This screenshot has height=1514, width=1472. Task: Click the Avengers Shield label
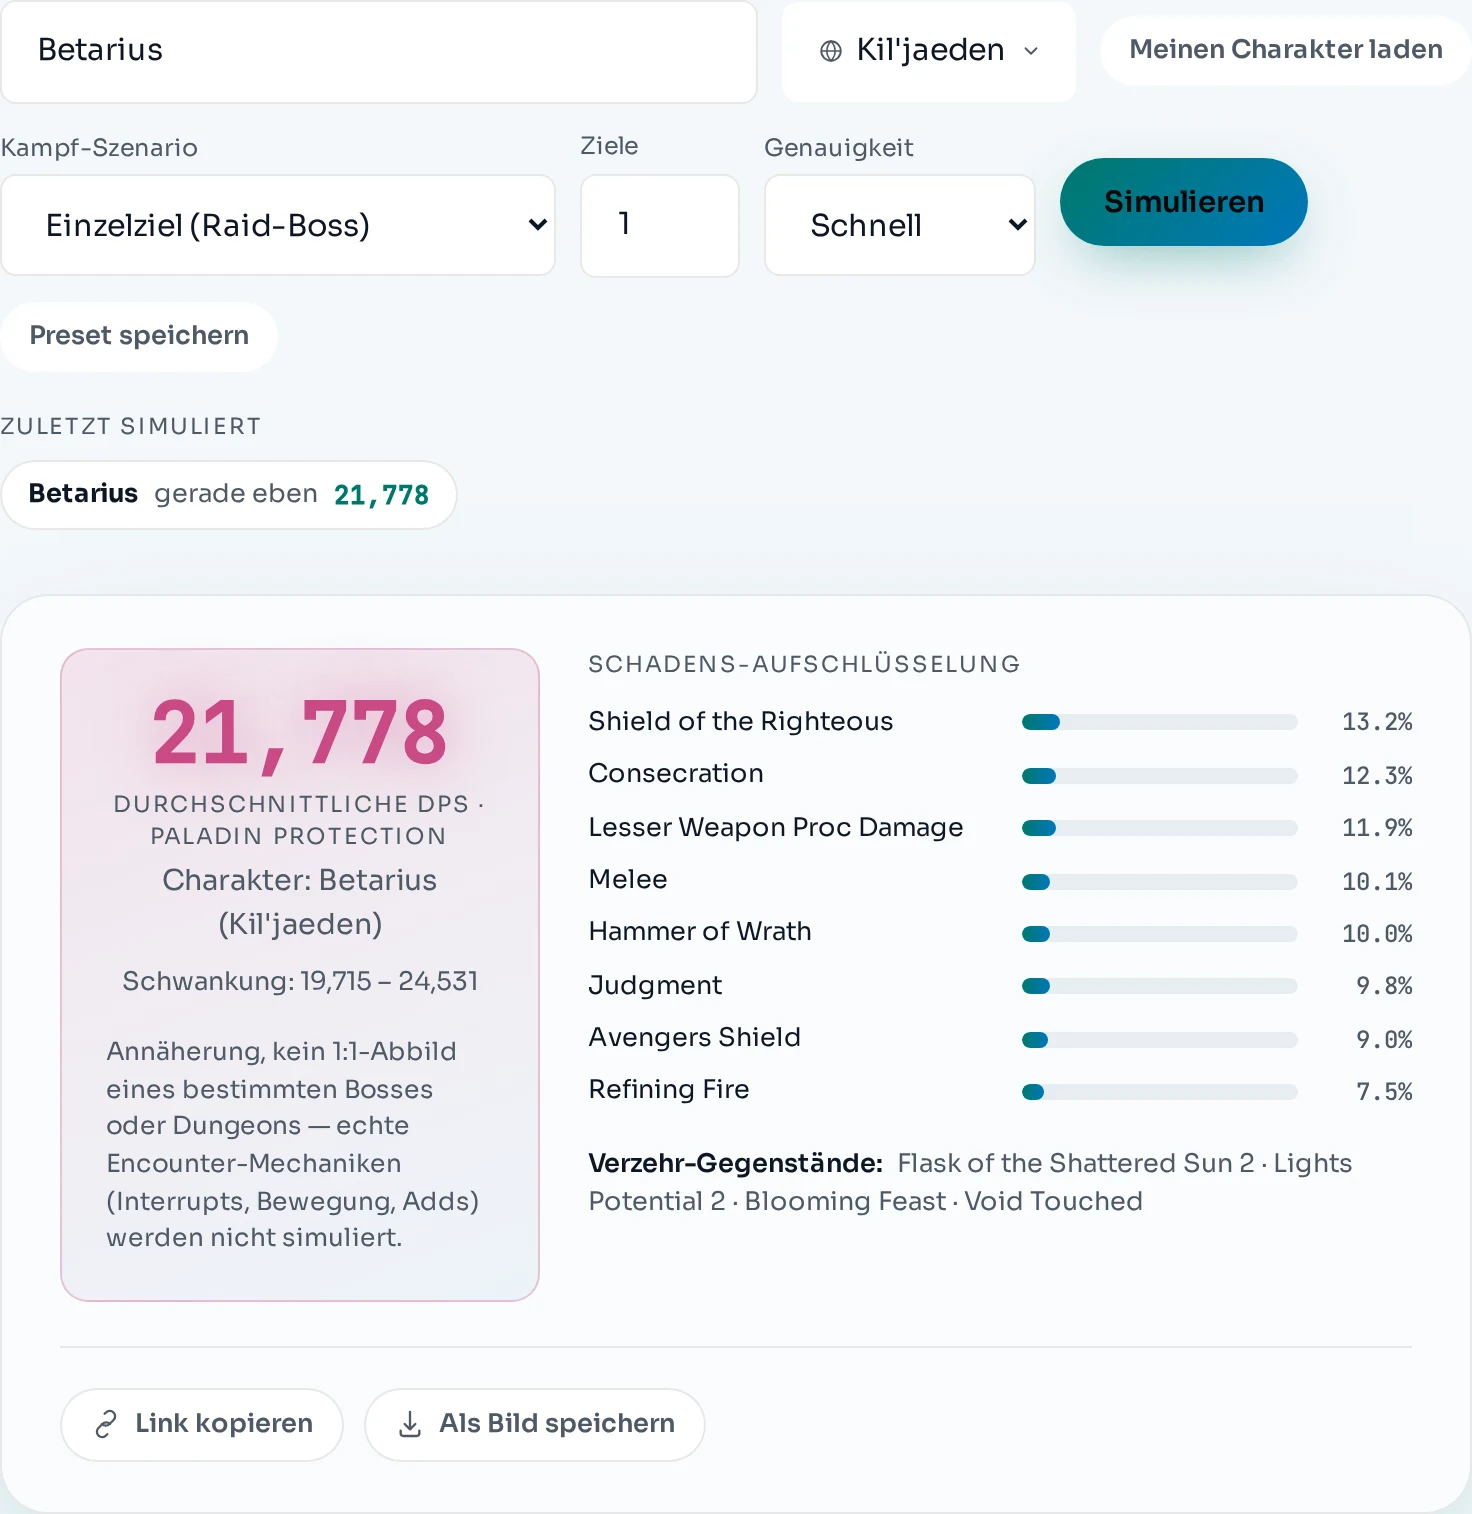(x=695, y=1037)
